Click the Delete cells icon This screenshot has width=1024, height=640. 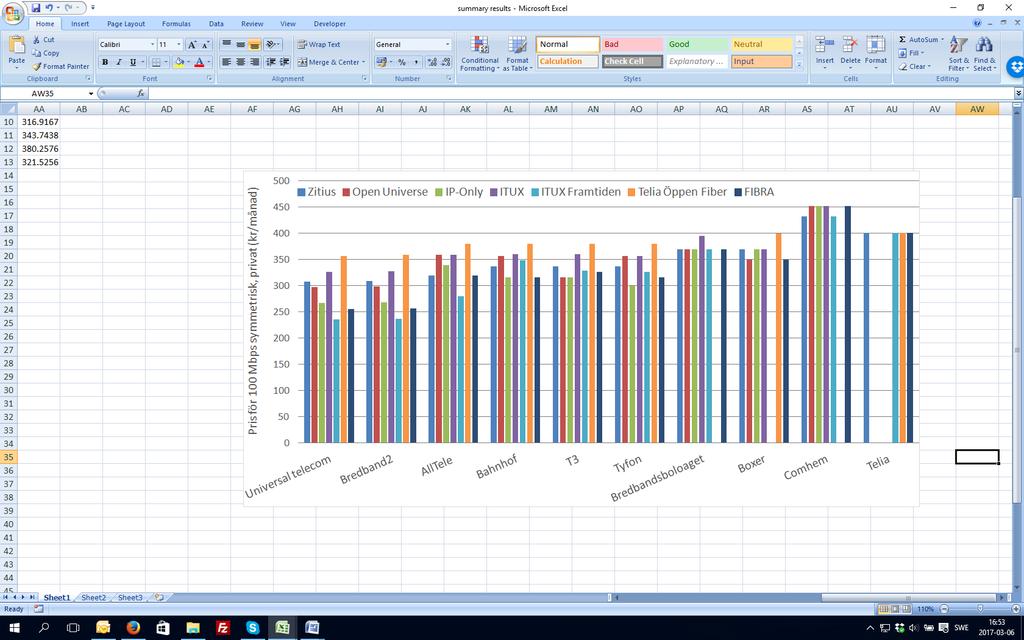(850, 46)
